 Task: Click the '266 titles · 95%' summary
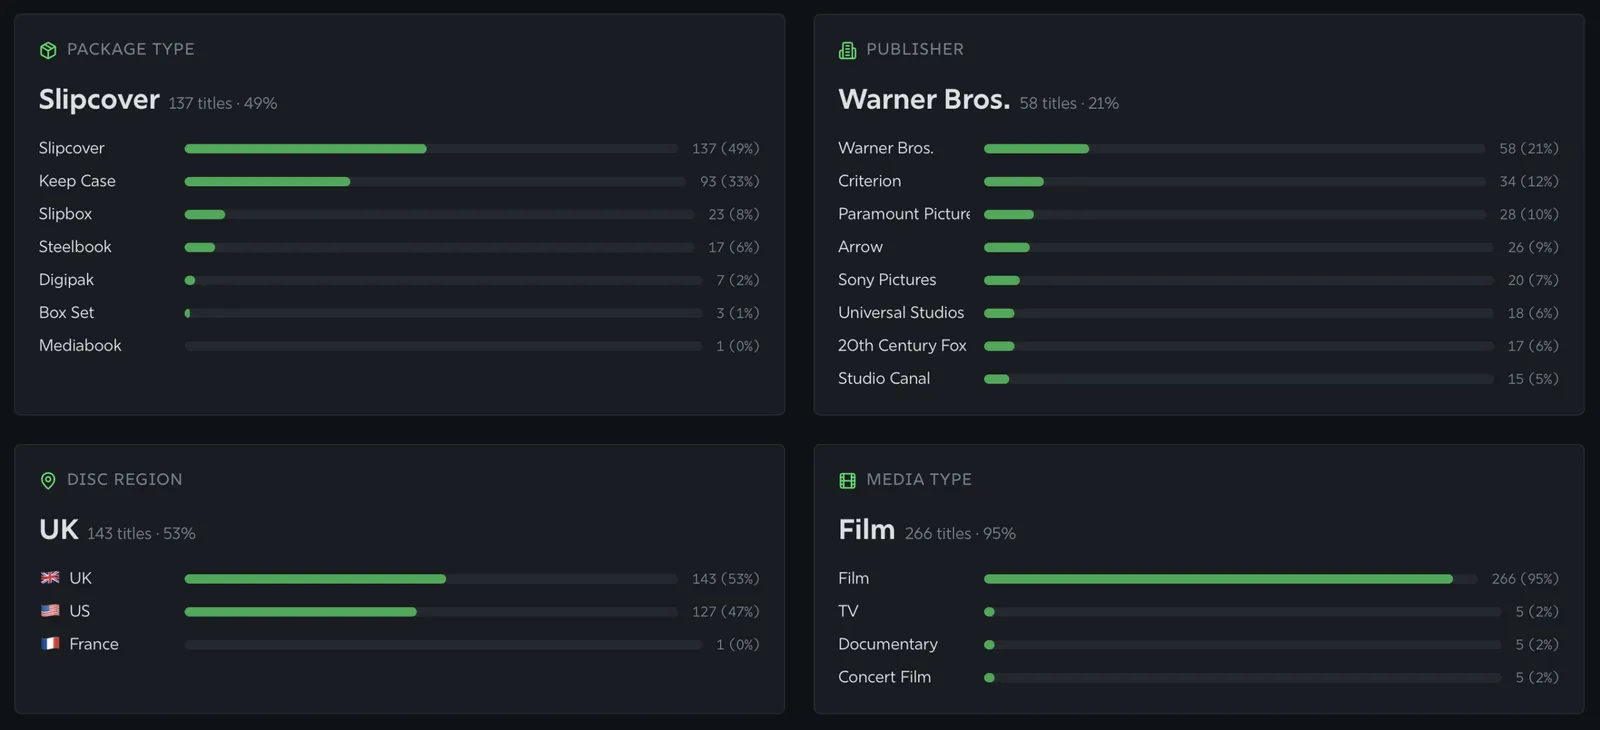960,533
